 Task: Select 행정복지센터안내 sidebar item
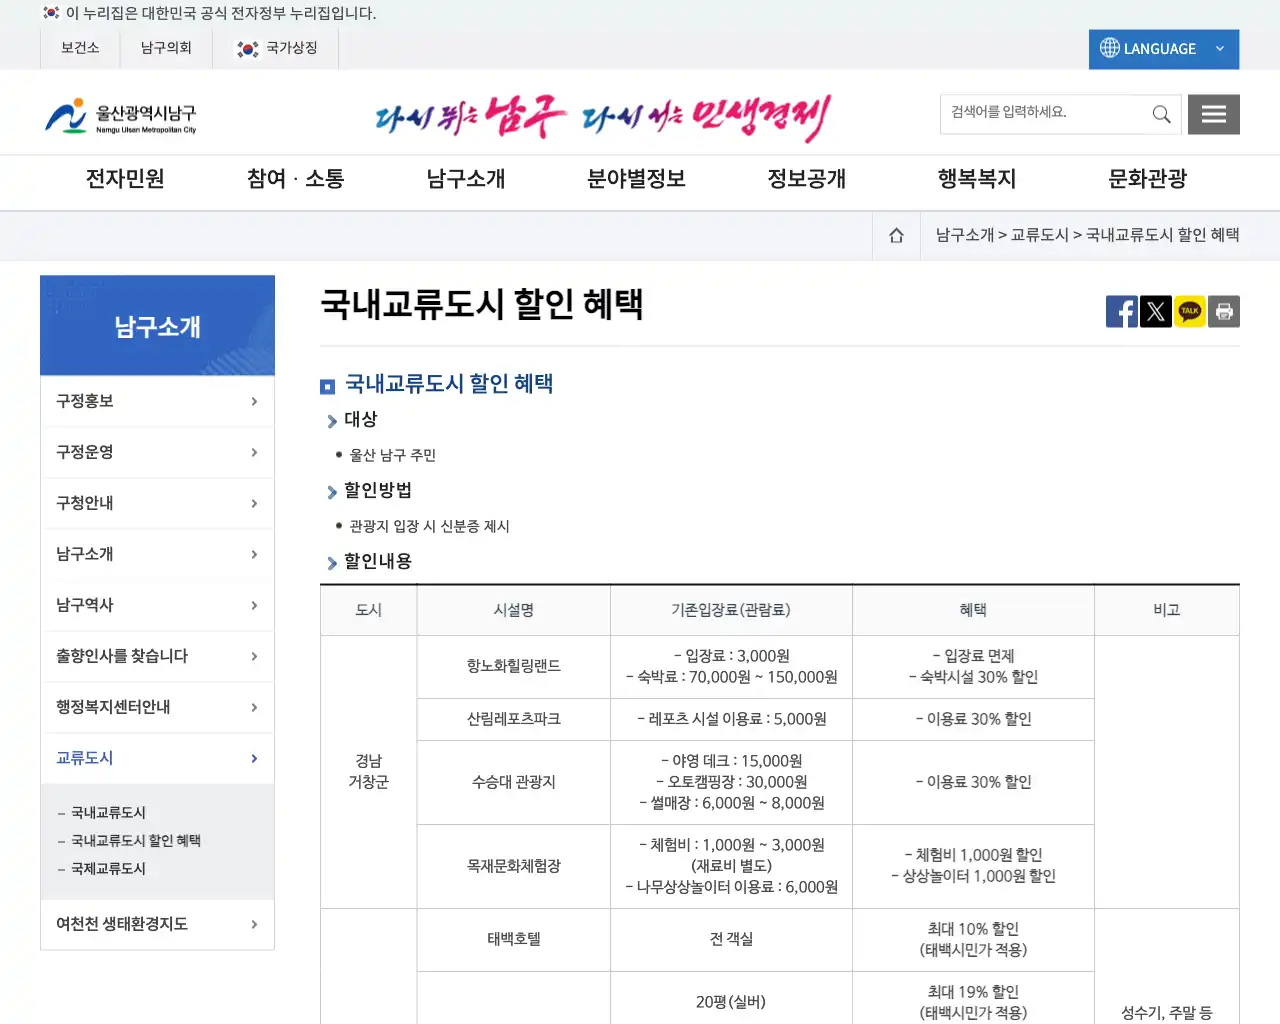pos(157,708)
